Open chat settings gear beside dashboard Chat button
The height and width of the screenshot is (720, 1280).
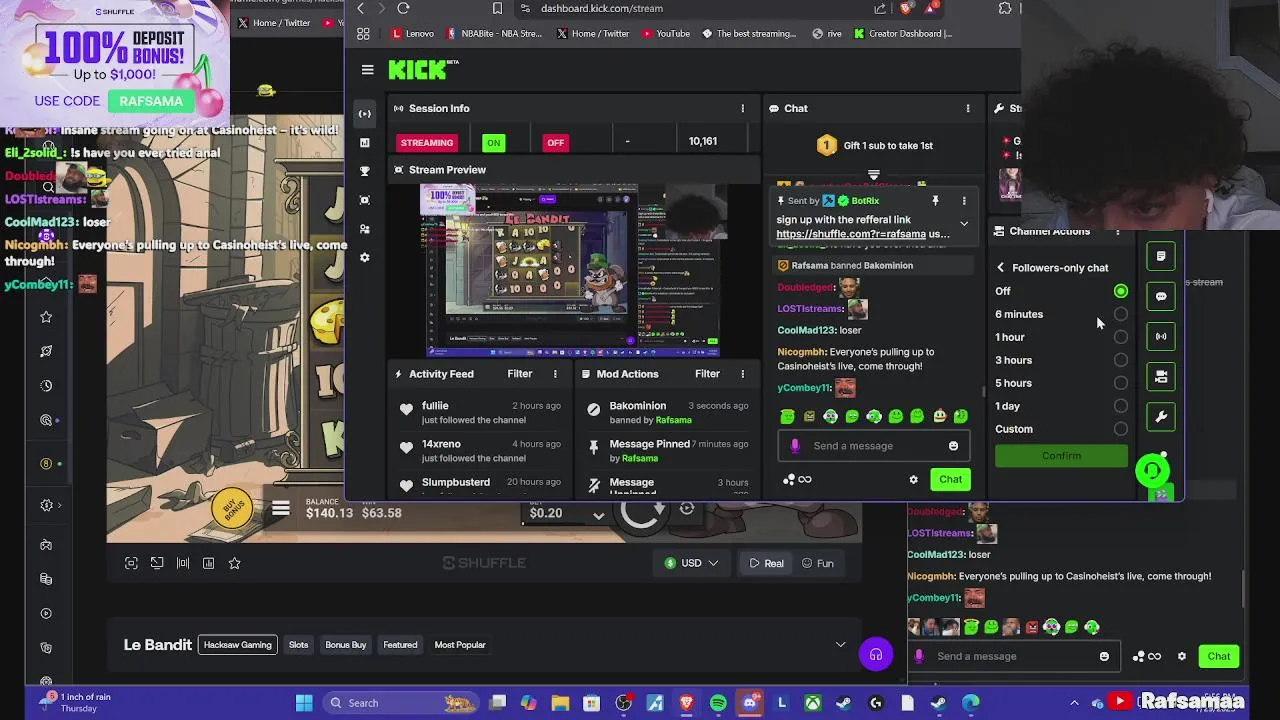point(913,480)
